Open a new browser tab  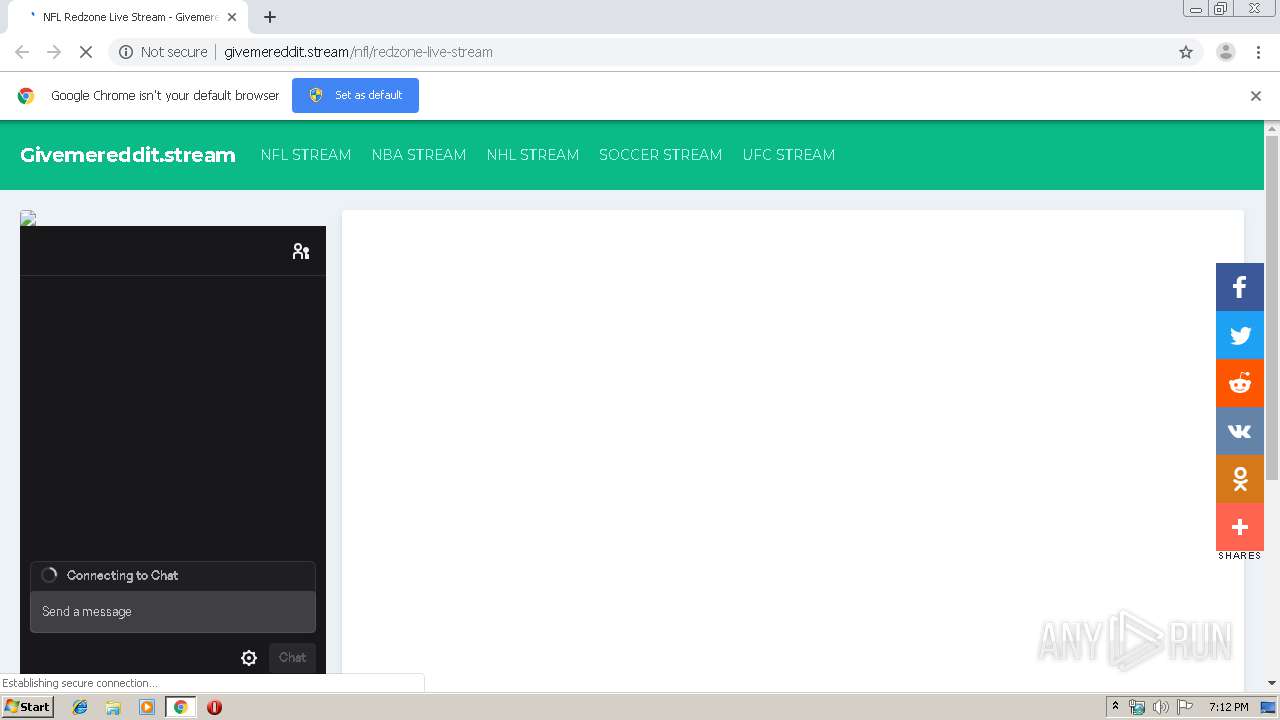pos(270,17)
